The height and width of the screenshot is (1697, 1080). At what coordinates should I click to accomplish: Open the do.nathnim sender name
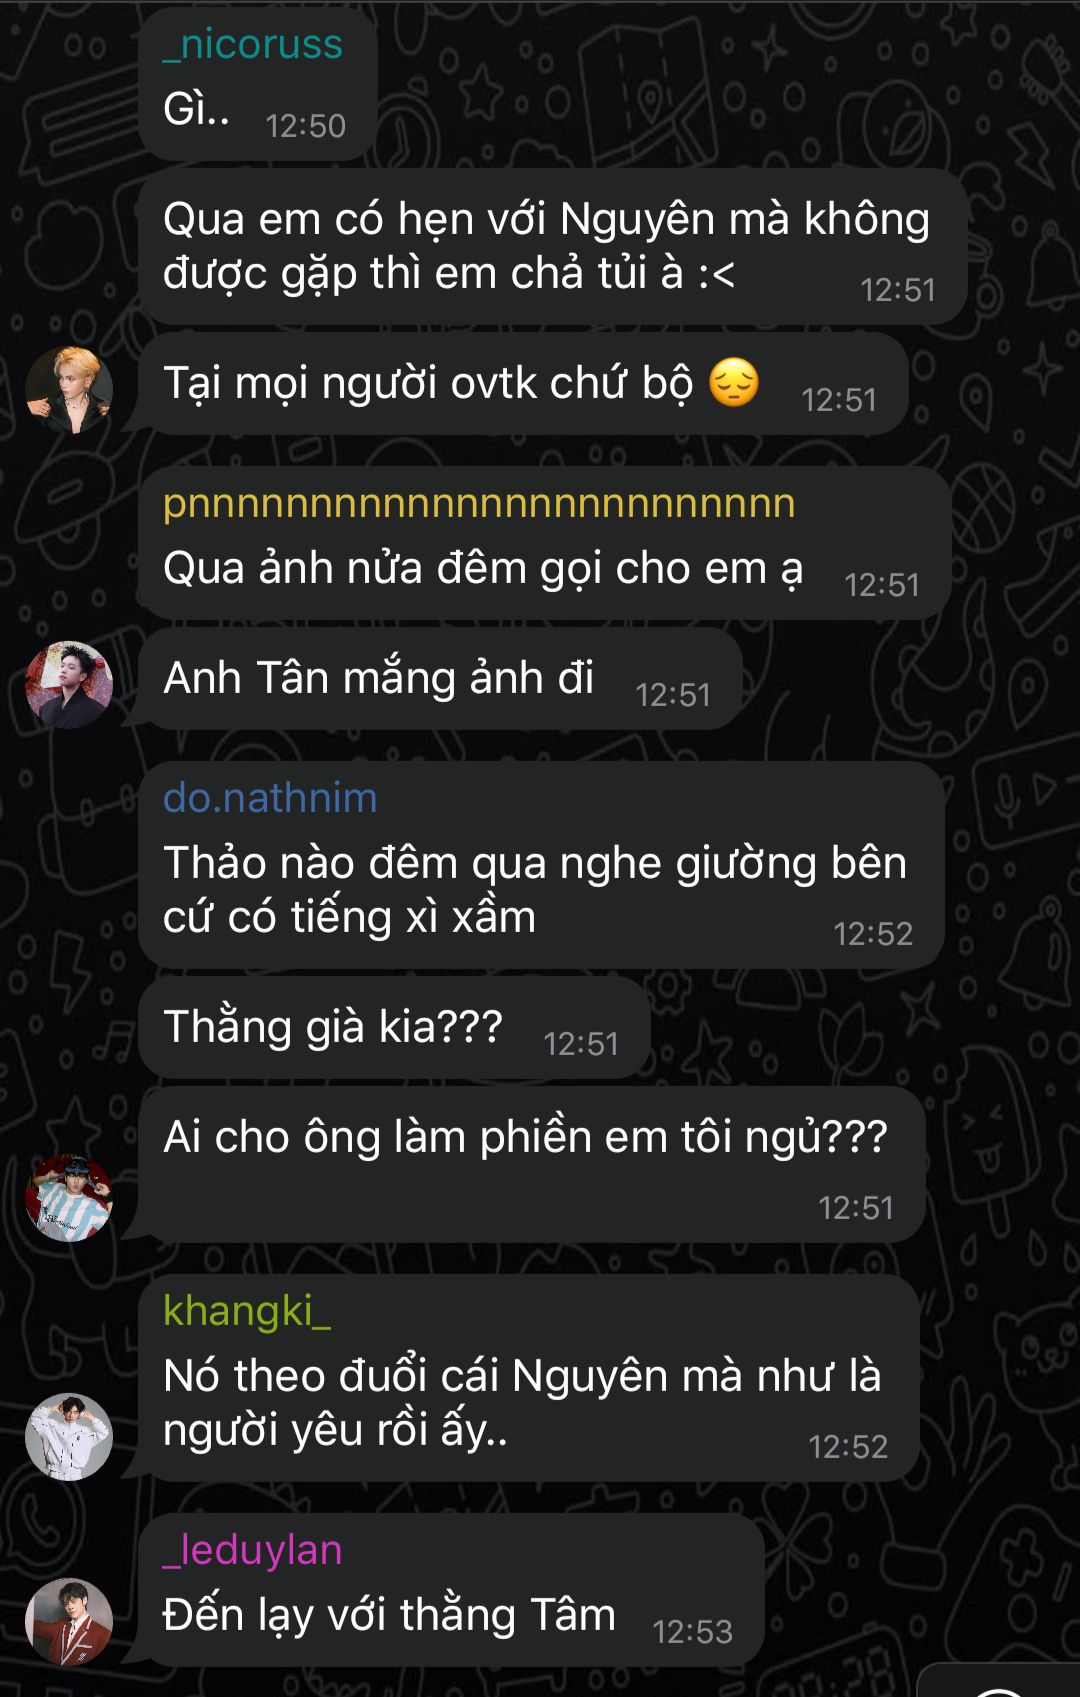tap(270, 798)
